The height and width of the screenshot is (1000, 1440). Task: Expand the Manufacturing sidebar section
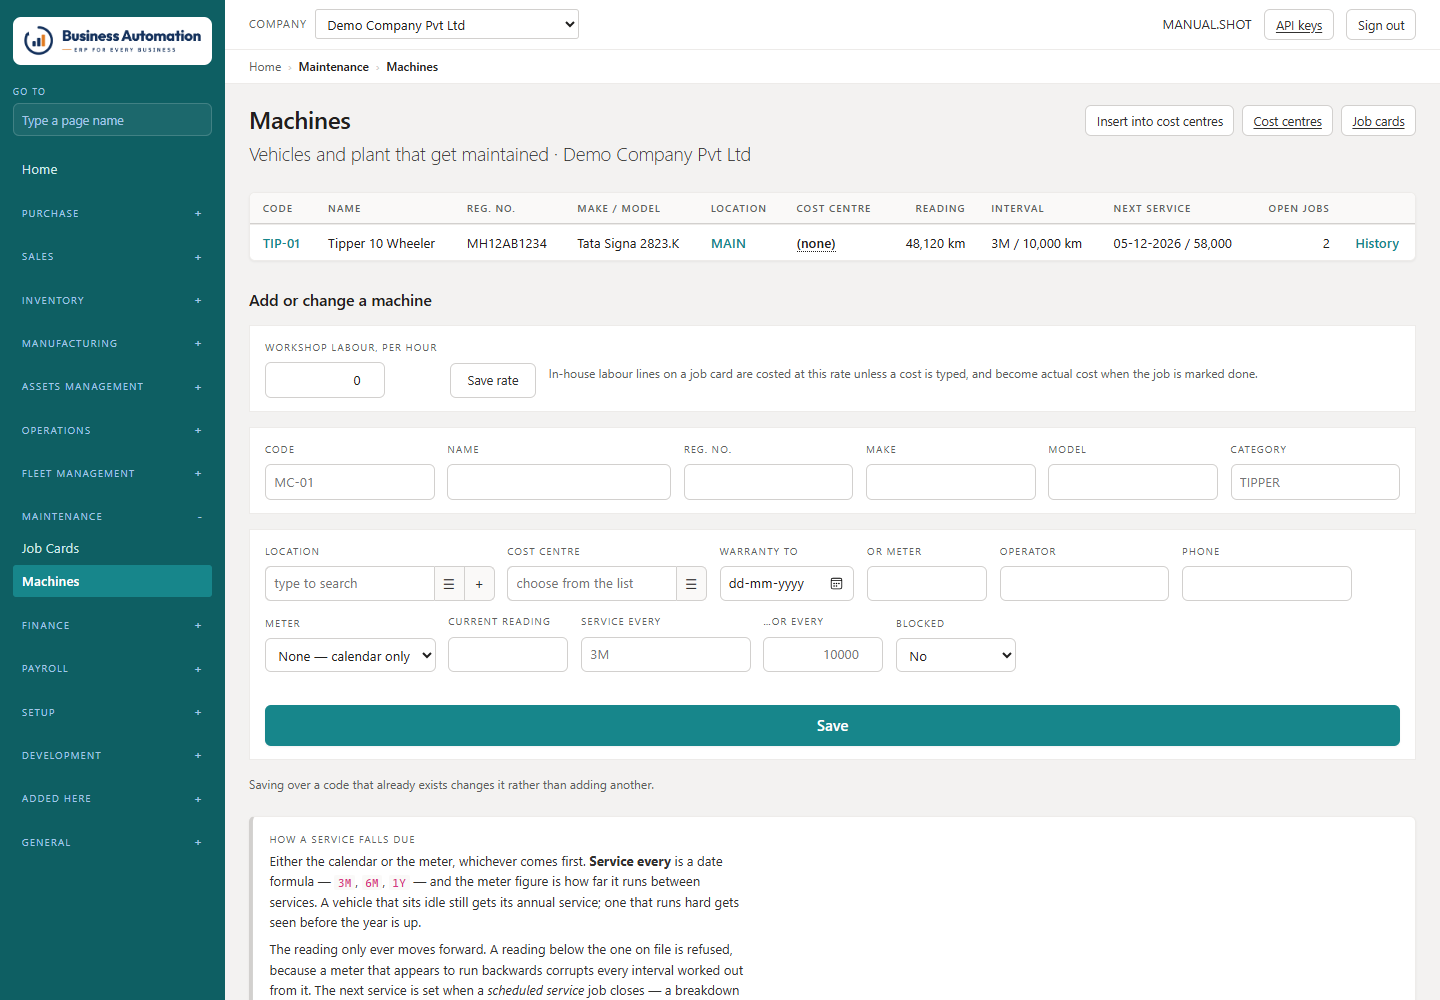(112, 344)
